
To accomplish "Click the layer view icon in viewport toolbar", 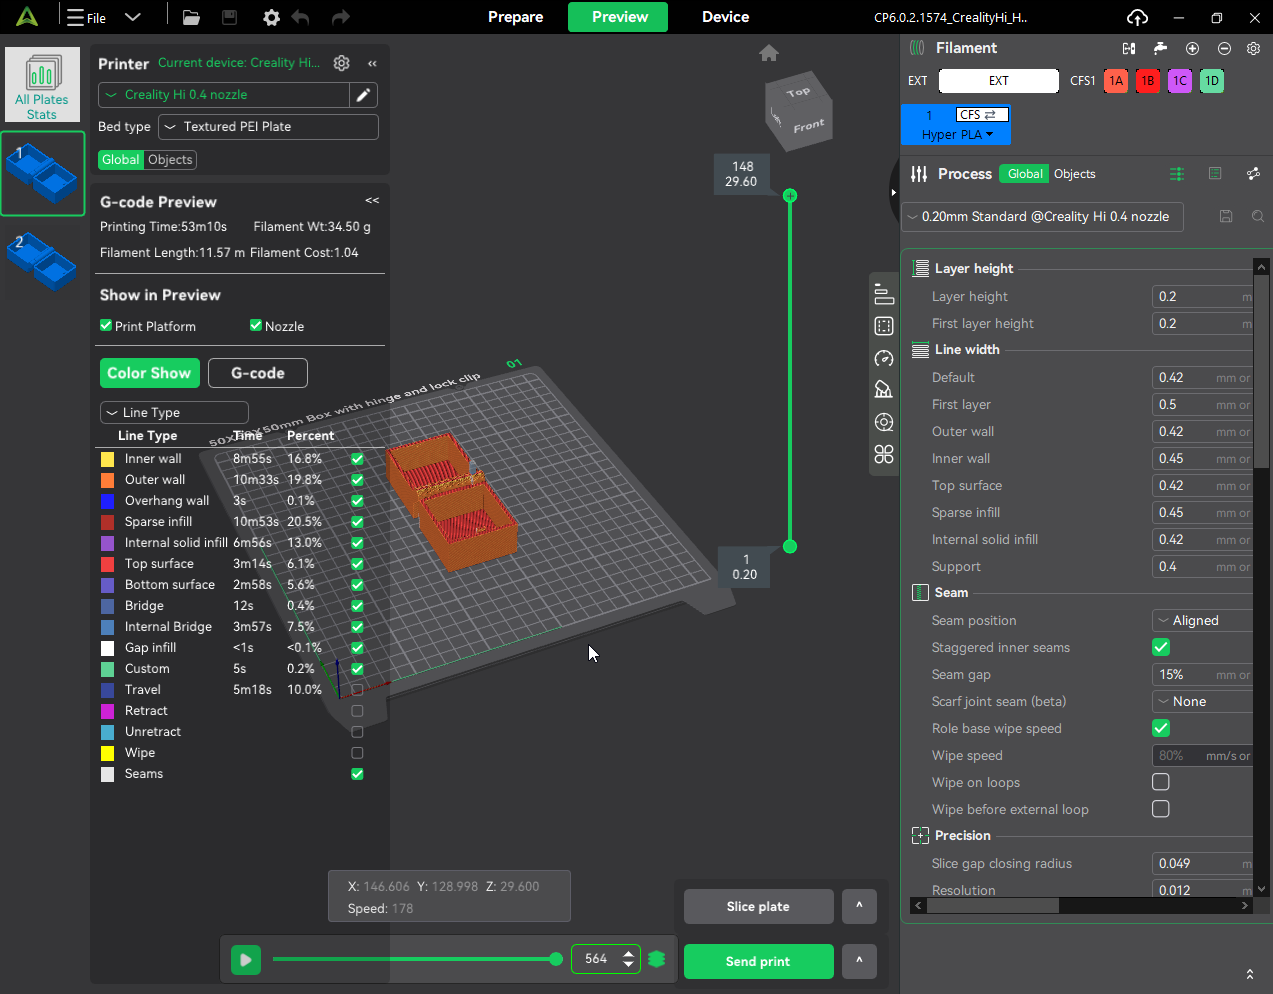I will [884, 295].
